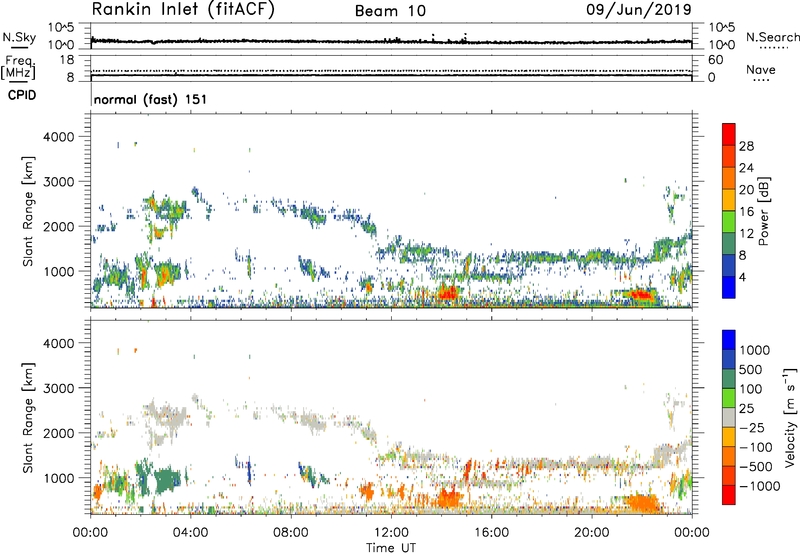Viewport: 800px width, 554px height.
Task: Click the '-1000' velocity colorbar tick label
Action: click(x=760, y=486)
